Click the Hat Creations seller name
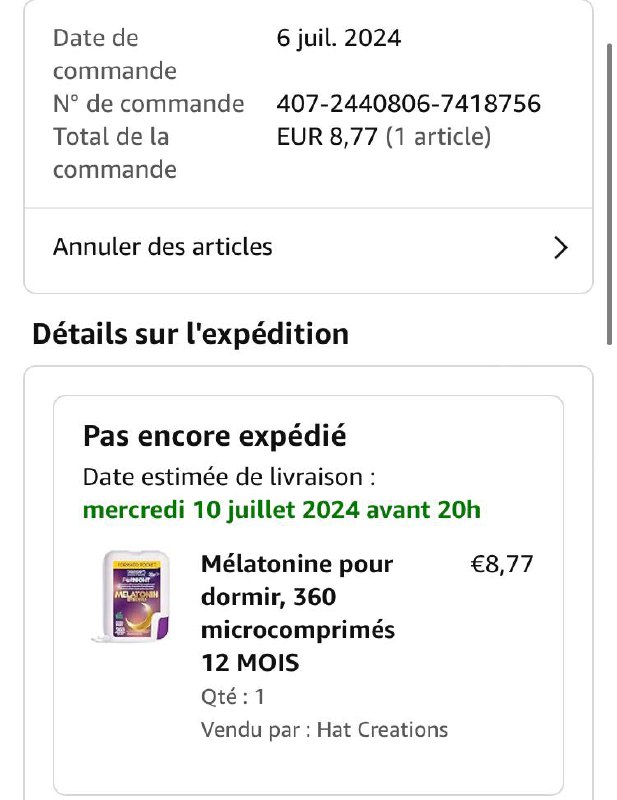This screenshot has width=617, height=800. click(x=382, y=730)
